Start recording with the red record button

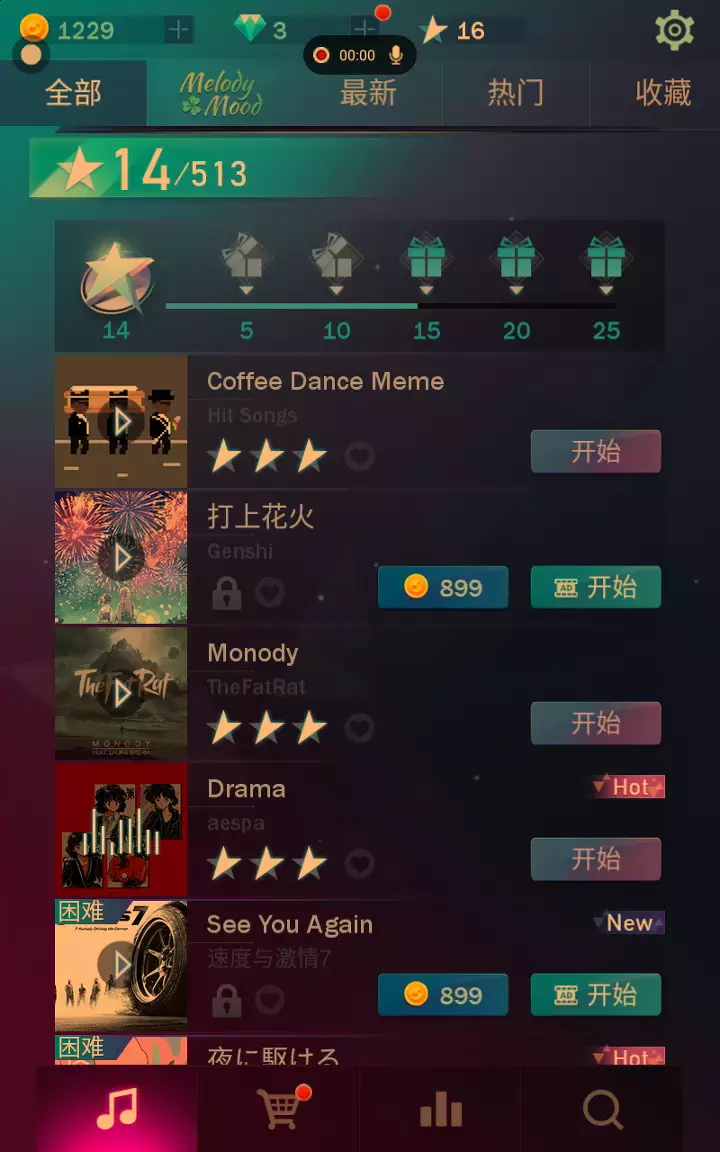pyautogui.click(x=321, y=55)
